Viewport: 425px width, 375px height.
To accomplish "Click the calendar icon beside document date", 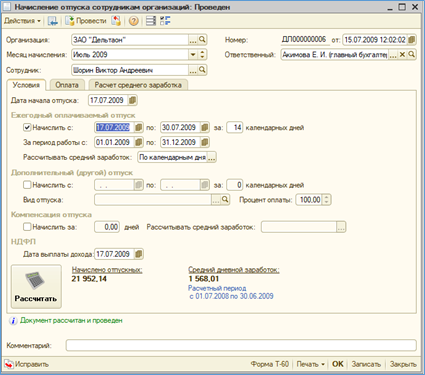I will point(412,40).
